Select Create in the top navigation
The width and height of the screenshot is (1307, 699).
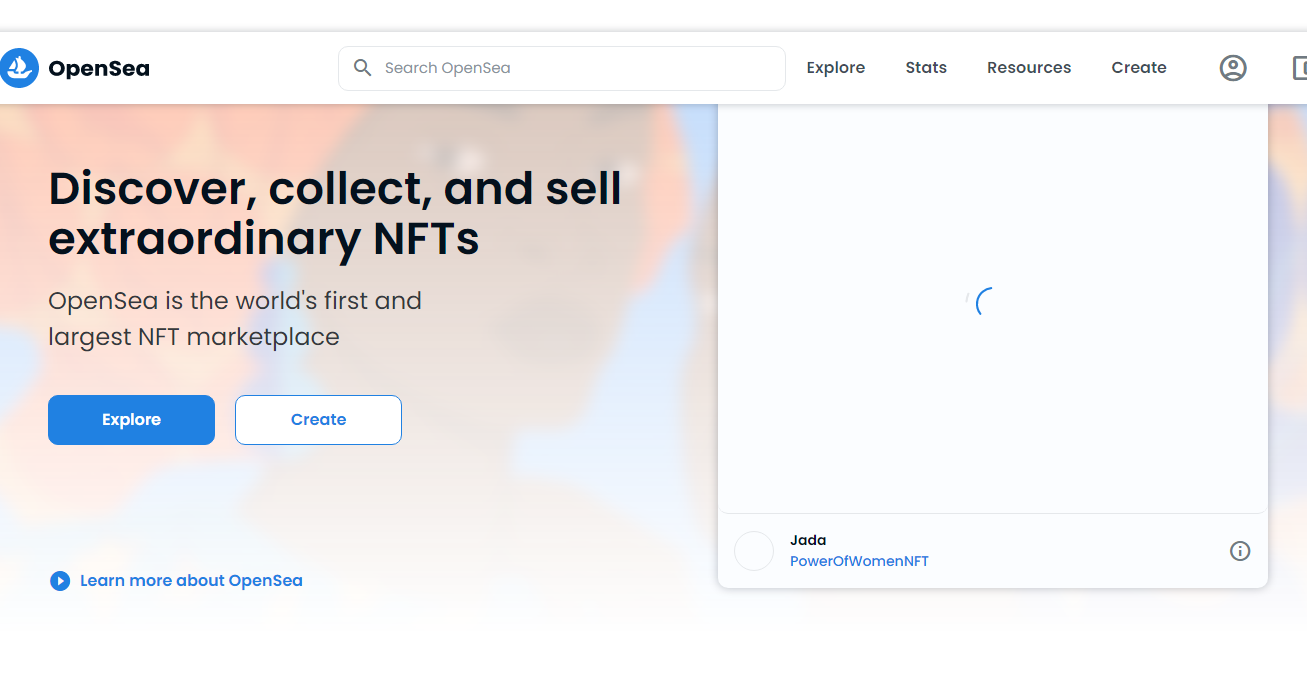pos(1138,68)
